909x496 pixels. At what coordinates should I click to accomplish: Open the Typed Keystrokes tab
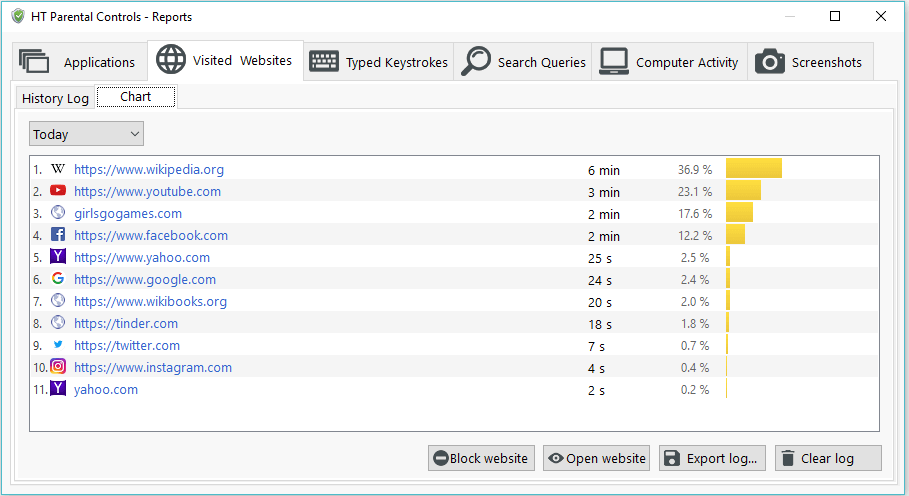379,61
